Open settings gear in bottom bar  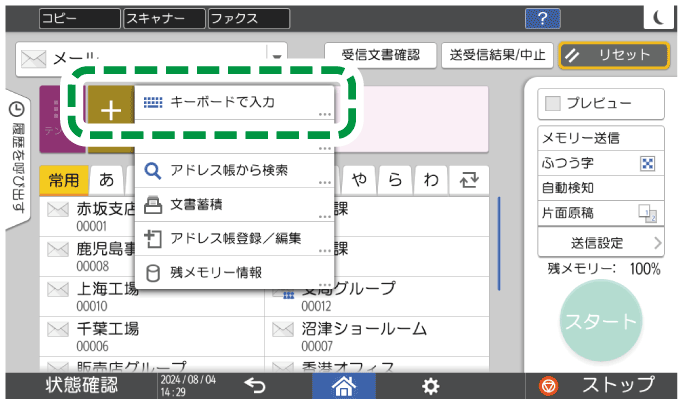click(430, 386)
